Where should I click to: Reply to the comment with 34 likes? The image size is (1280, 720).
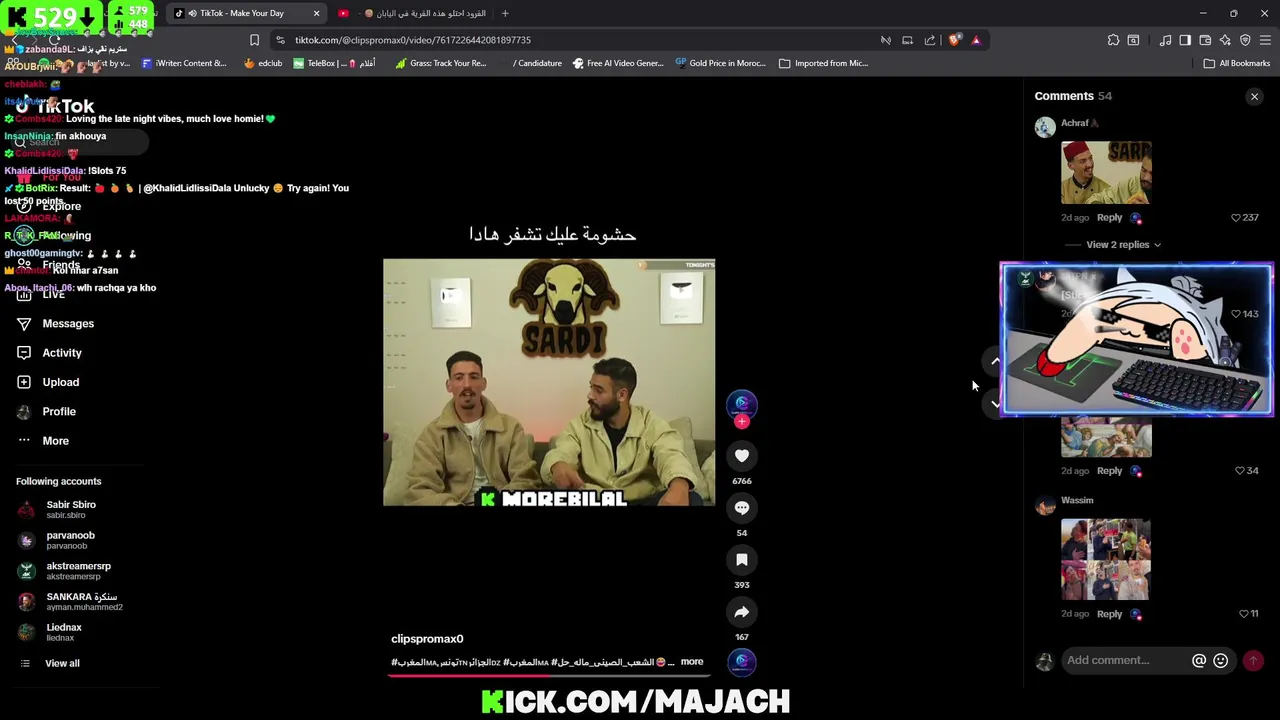click(x=1109, y=470)
